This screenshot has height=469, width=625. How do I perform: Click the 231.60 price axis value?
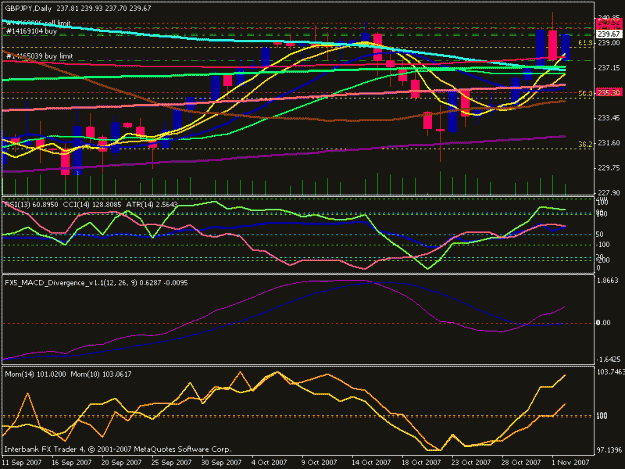click(609, 143)
